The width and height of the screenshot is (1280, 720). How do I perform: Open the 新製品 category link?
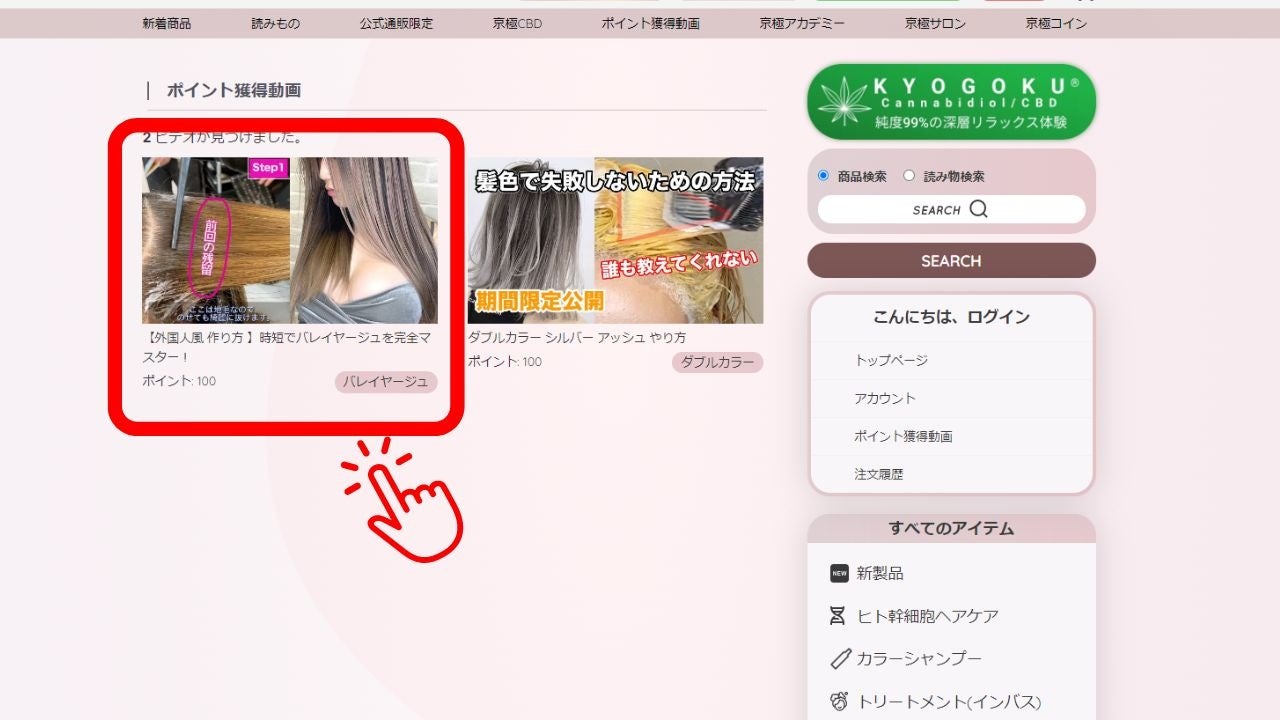pyautogui.click(x=880, y=573)
